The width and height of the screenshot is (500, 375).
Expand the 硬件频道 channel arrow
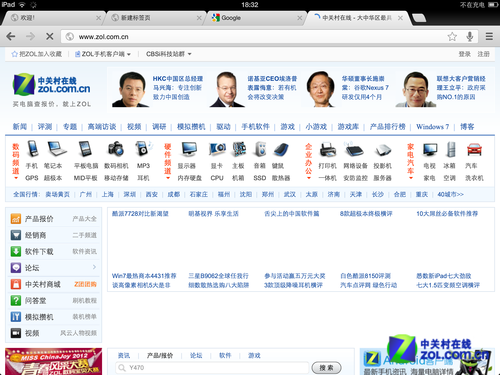pyautogui.click(x=168, y=178)
